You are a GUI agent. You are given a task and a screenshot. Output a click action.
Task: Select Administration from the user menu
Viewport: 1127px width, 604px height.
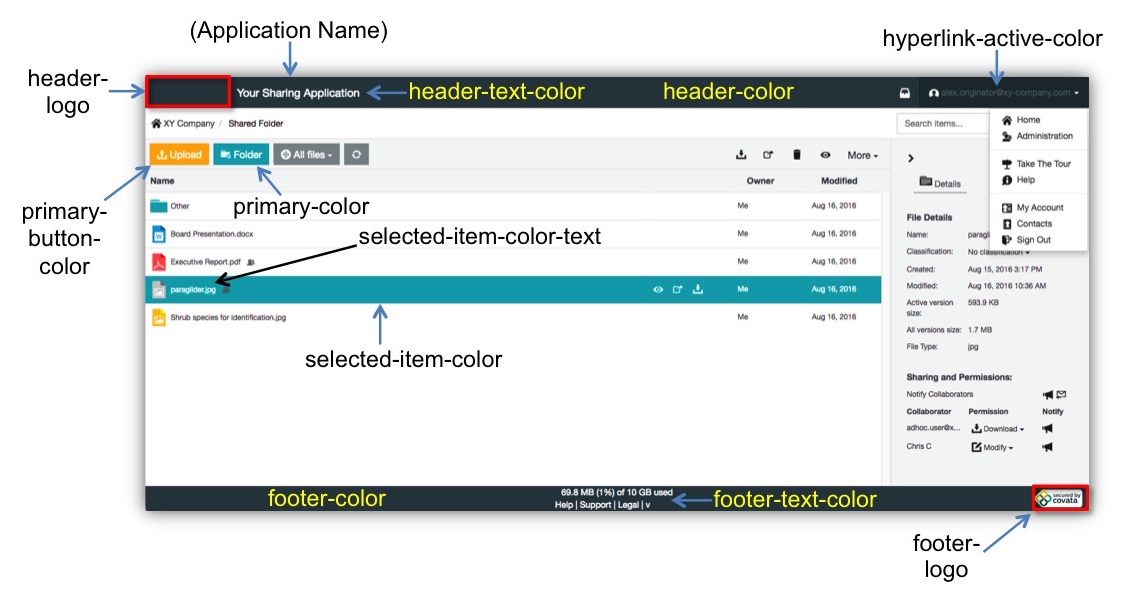tap(1043, 136)
